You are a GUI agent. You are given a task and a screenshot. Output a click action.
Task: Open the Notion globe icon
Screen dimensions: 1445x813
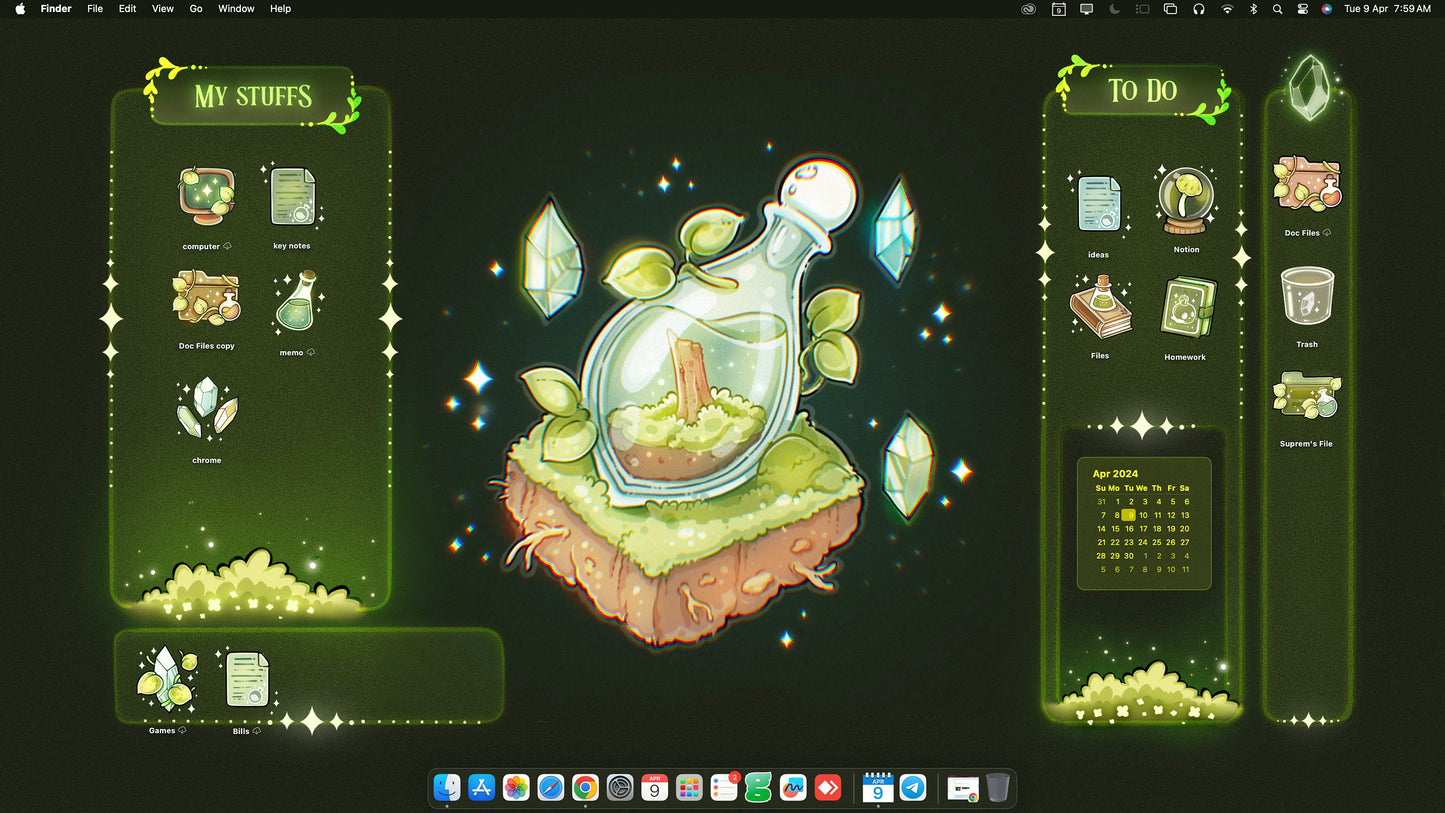click(x=1185, y=200)
